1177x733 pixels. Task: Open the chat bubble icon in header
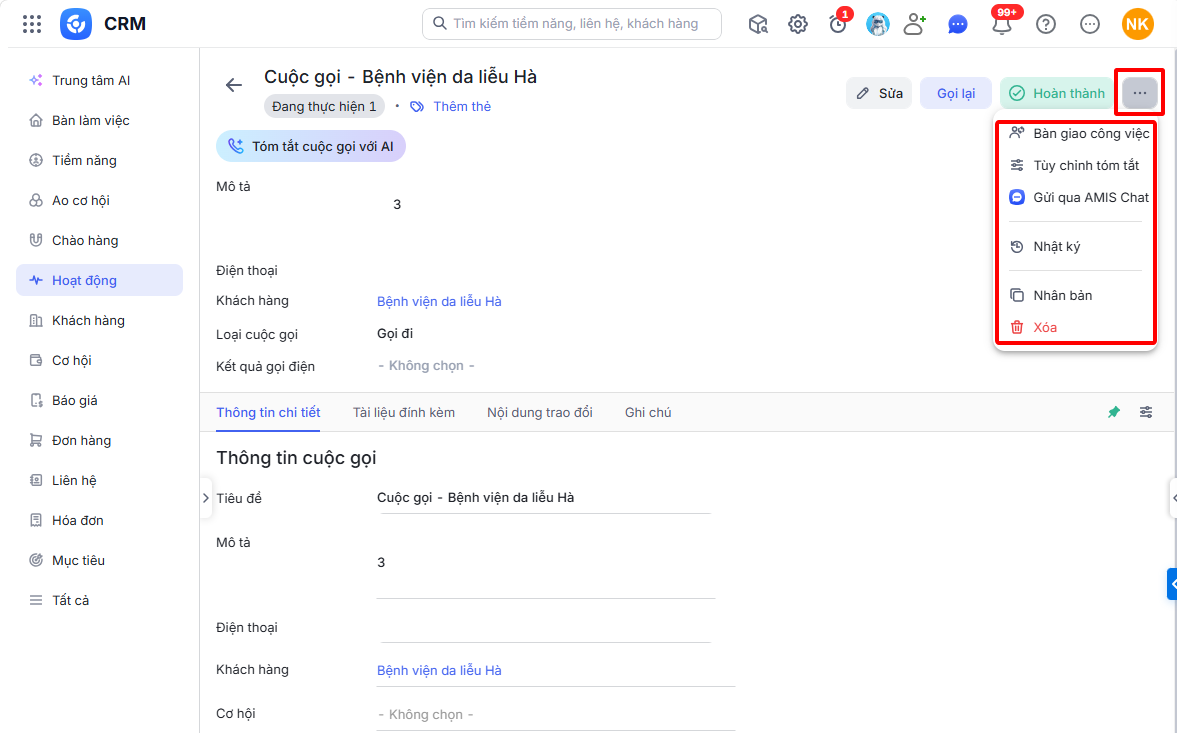pyautogui.click(x=957, y=24)
